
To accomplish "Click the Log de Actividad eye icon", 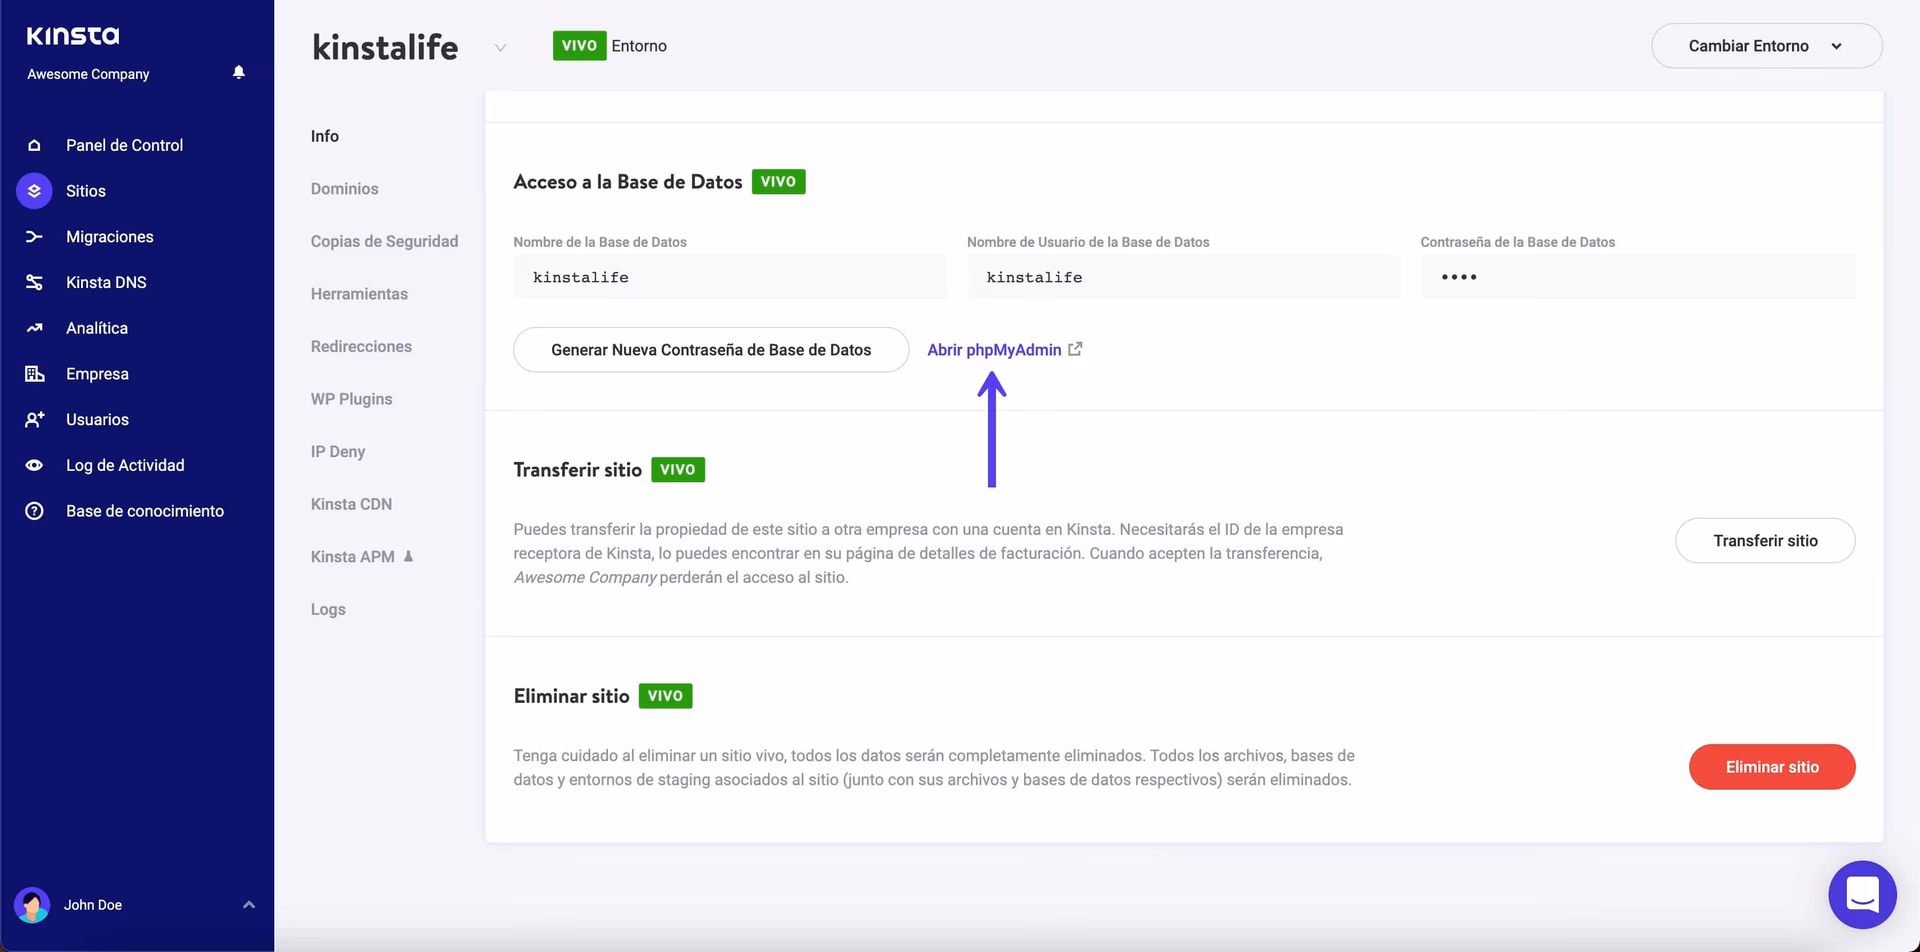I will pyautogui.click(x=34, y=465).
